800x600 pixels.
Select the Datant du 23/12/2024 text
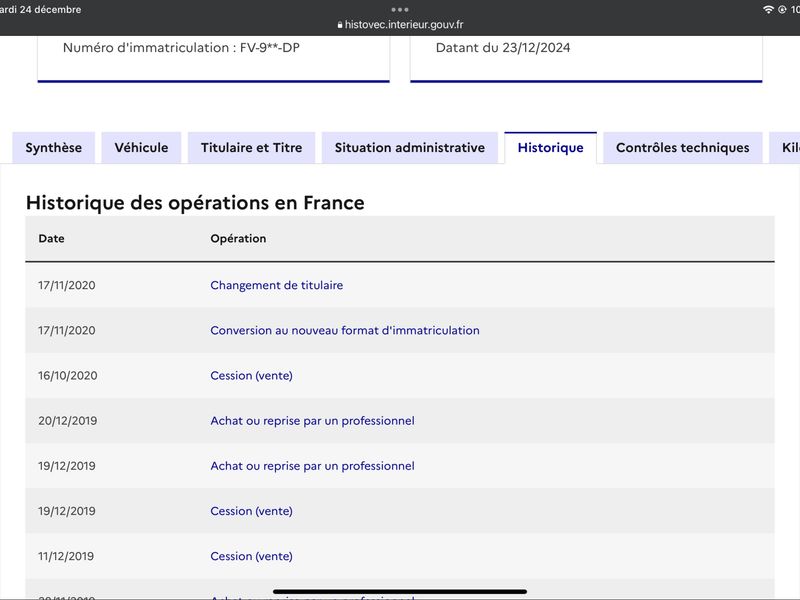pyautogui.click(x=503, y=48)
